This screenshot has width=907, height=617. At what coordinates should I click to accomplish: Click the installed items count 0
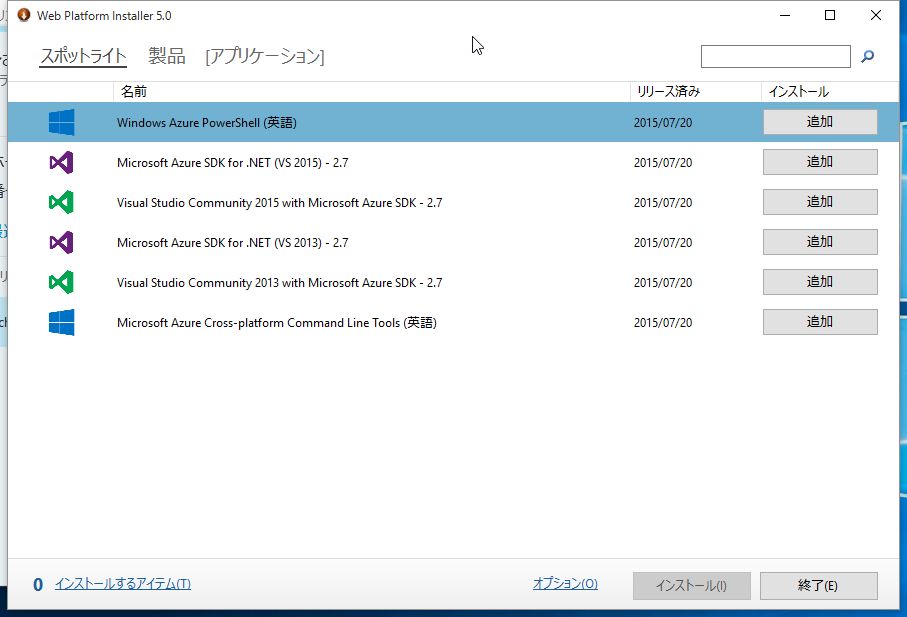pyautogui.click(x=38, y=585)
